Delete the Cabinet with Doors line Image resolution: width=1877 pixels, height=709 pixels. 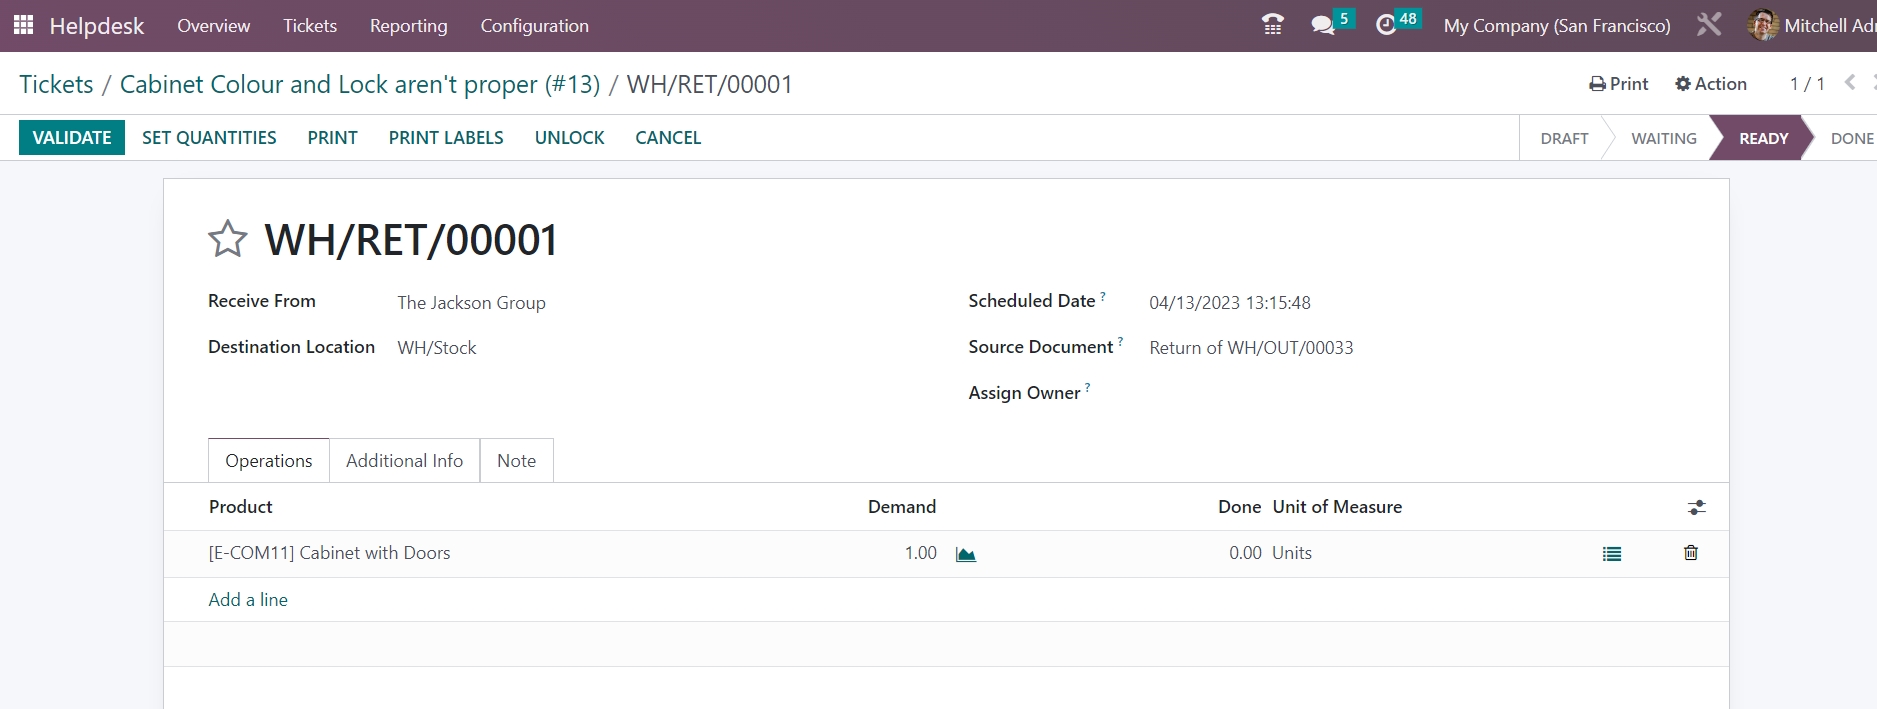click(1690, 553)
